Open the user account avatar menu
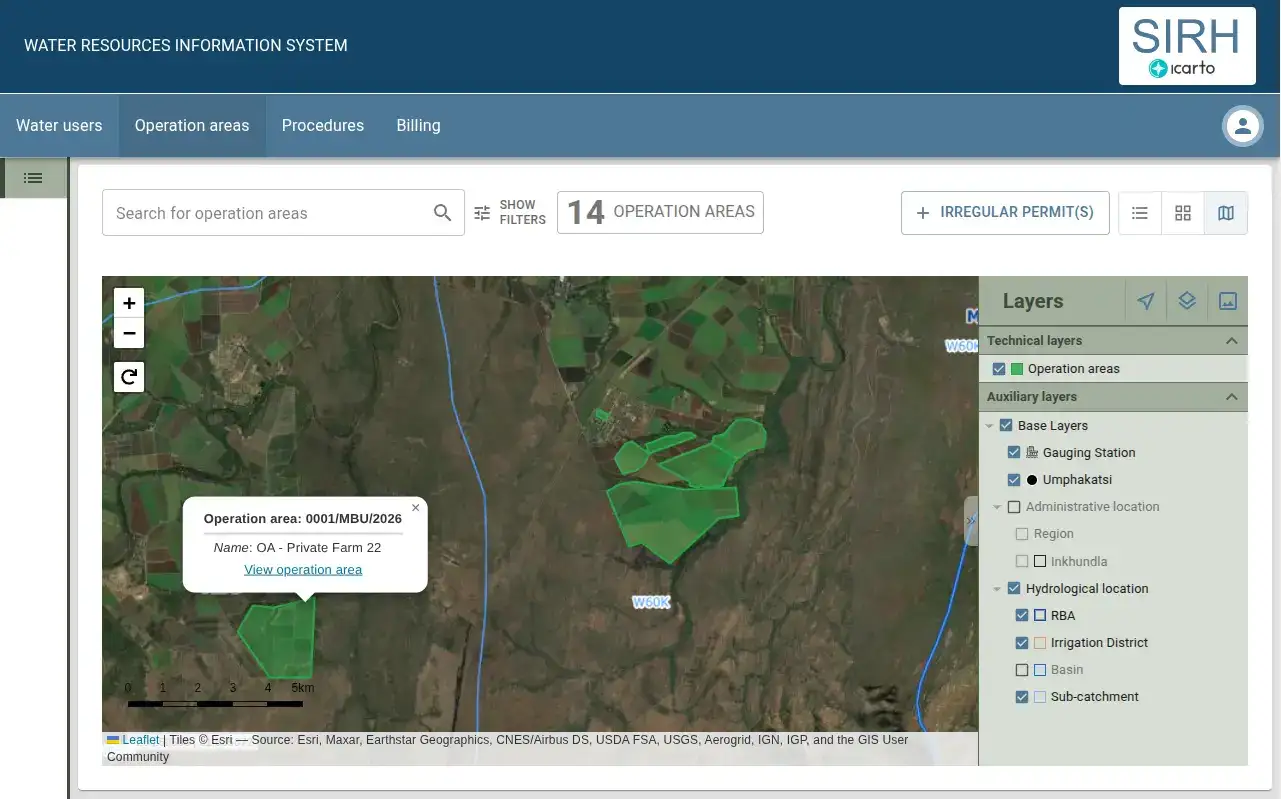Viewport: 1281px width, 799px height. point(1243,126)
